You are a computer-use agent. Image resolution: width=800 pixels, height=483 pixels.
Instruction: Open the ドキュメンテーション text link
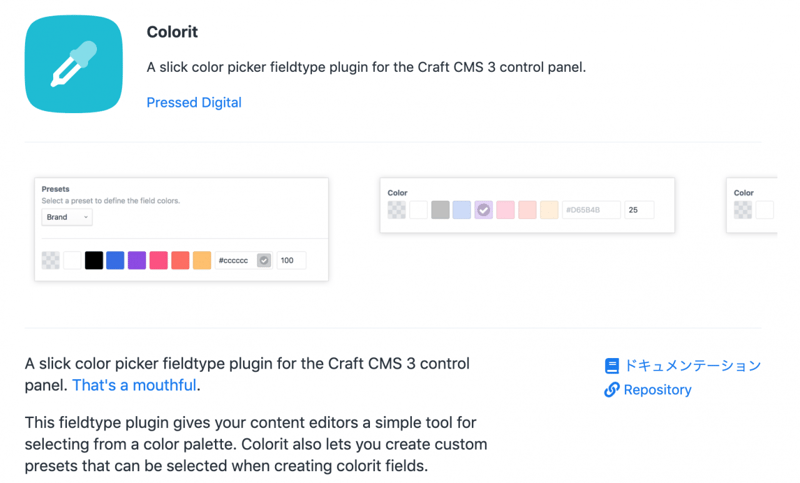pyautogui.click(x=692, y=366)
